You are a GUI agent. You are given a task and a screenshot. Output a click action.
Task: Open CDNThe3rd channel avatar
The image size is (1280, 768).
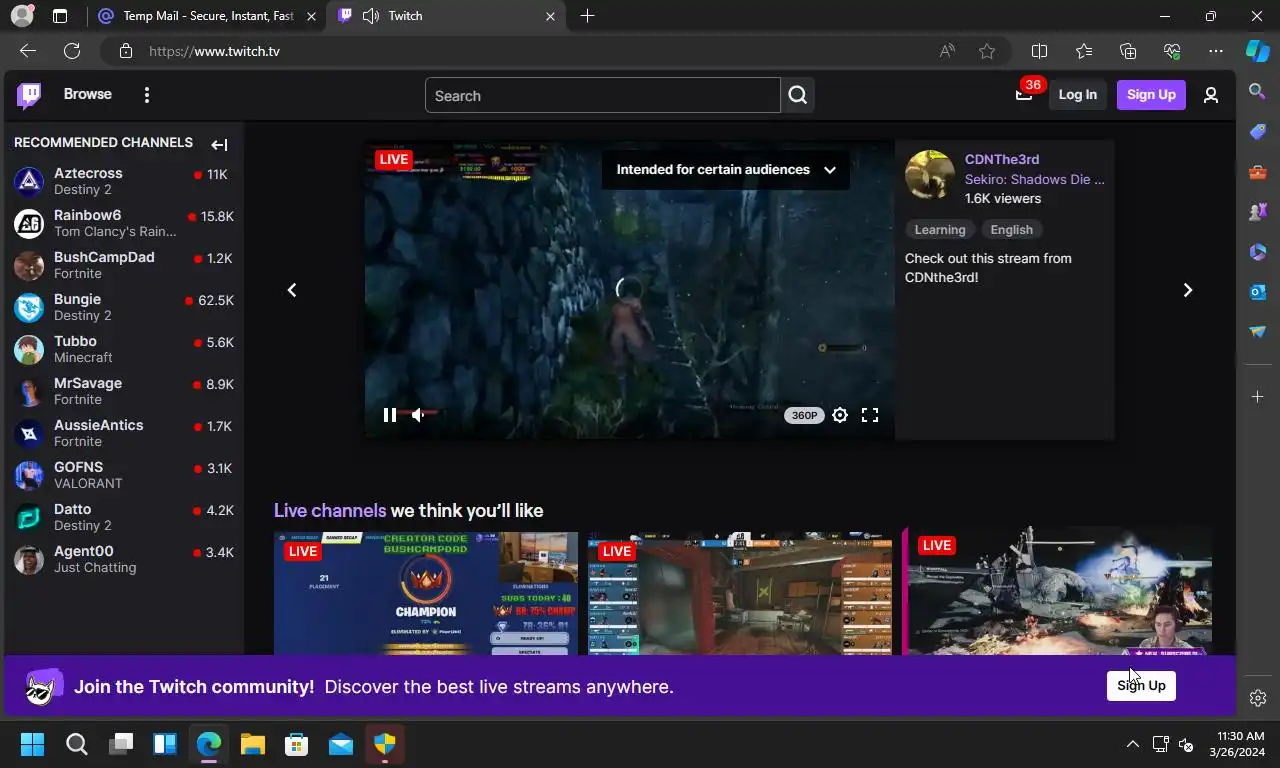930,175
